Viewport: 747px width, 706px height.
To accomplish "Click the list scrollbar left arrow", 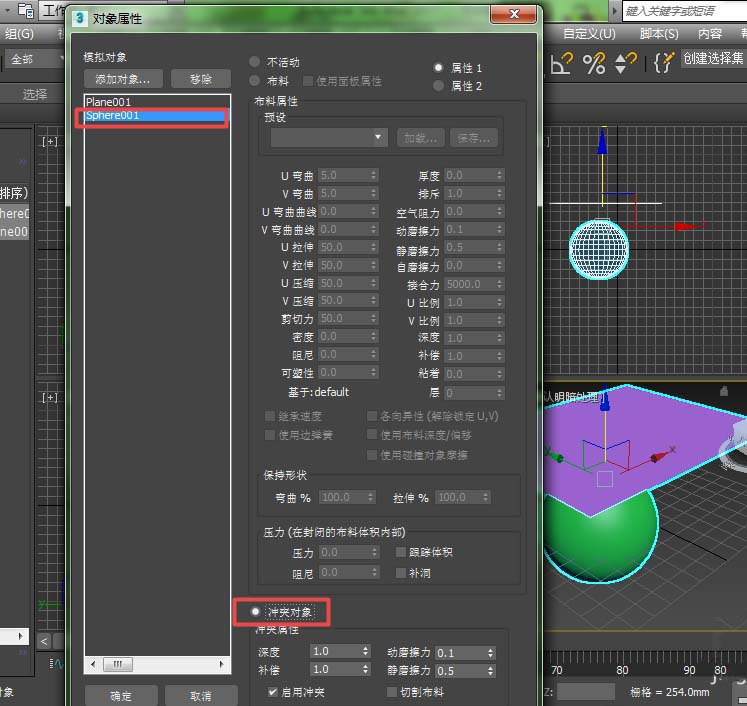I will pos(93,664).
